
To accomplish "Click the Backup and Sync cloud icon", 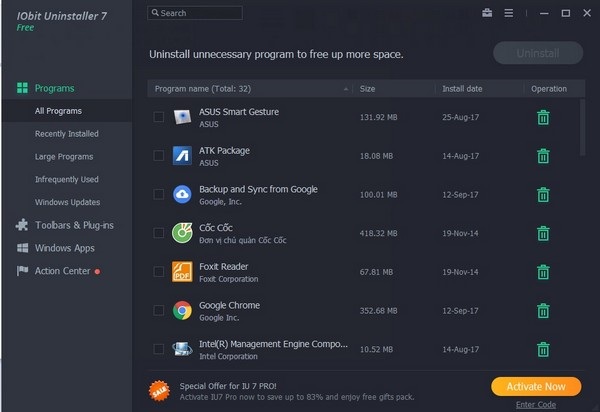I will [182, 194].
